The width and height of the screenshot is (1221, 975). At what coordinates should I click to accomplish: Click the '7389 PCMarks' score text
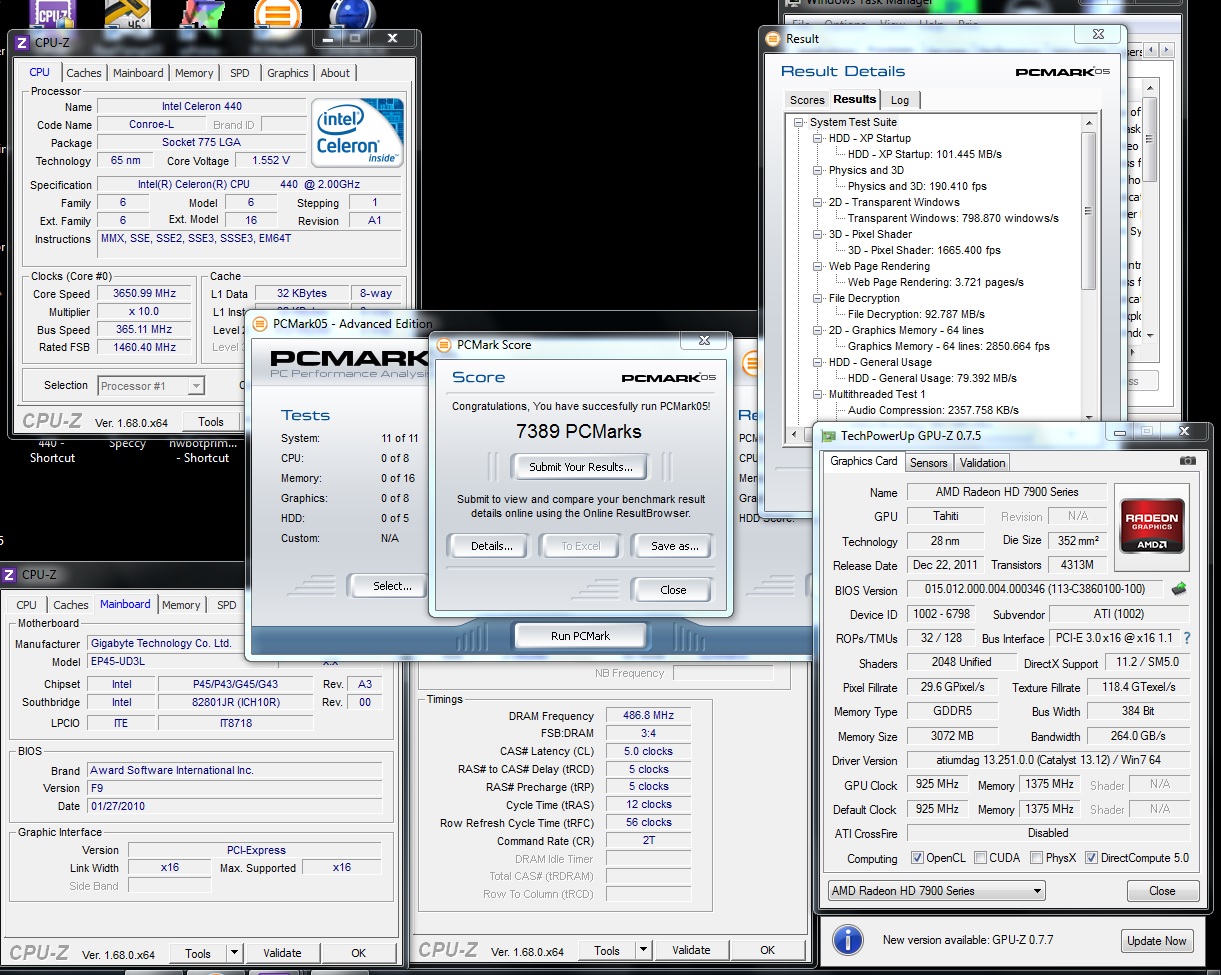click(579, 432)
